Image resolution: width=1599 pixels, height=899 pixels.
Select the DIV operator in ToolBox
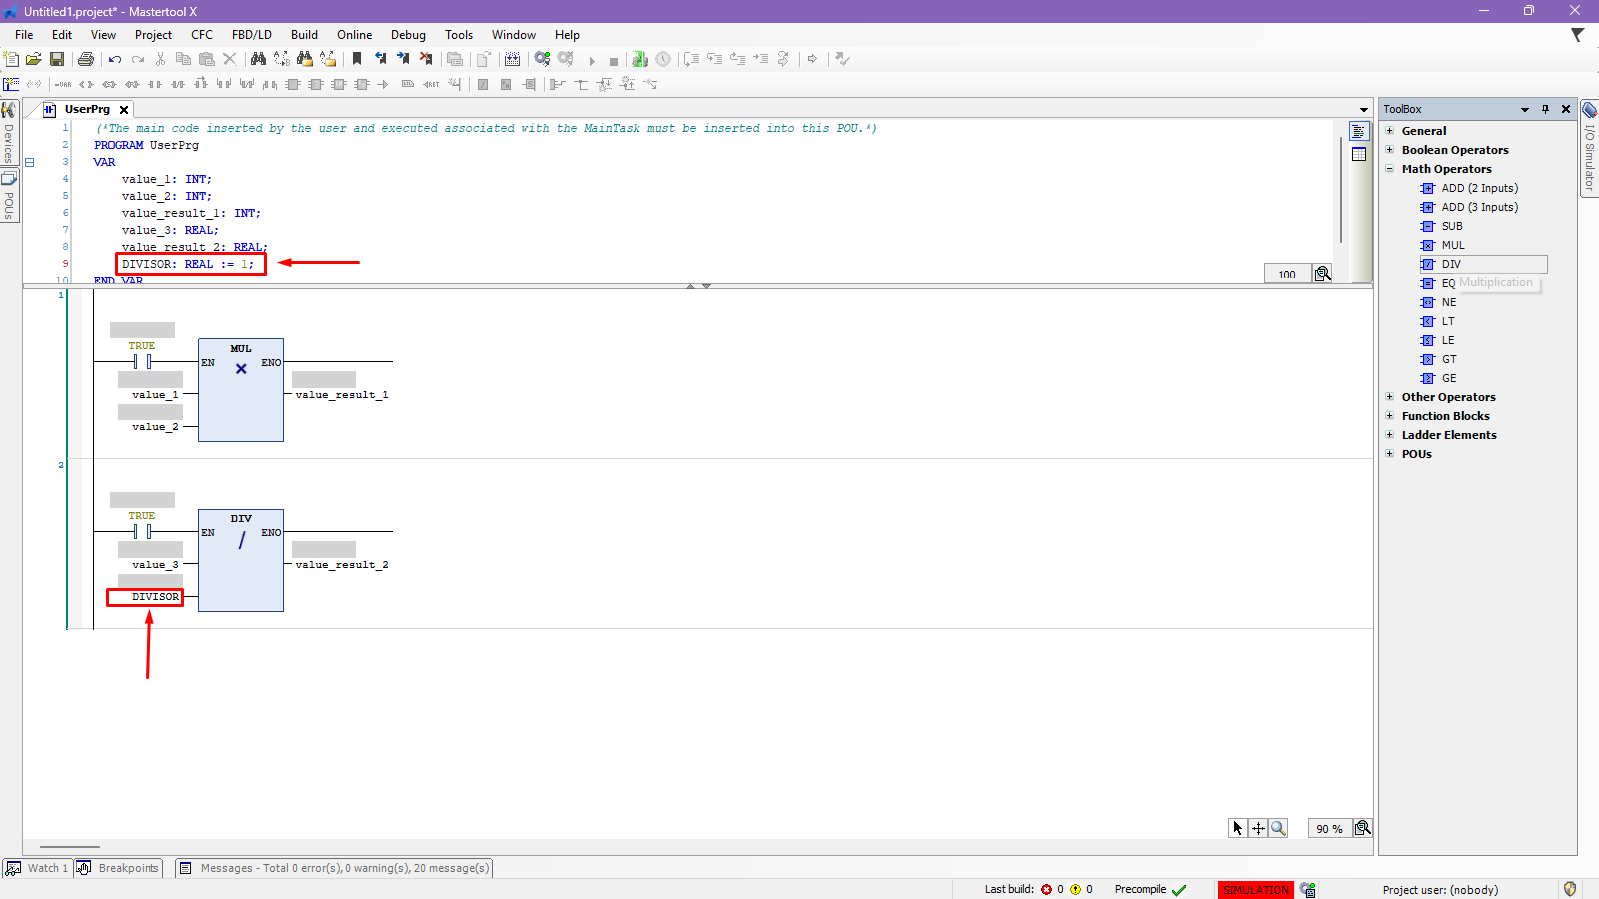pyautogui.click(x=1451, y=264)
